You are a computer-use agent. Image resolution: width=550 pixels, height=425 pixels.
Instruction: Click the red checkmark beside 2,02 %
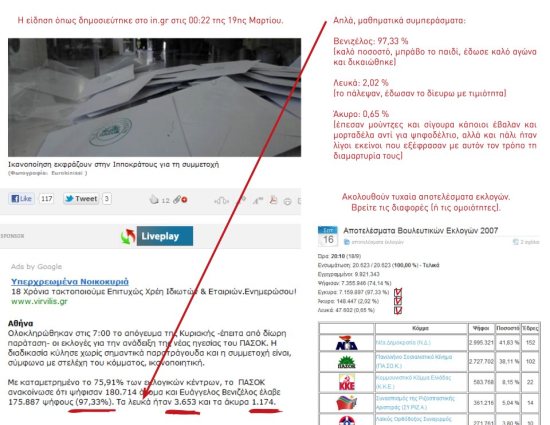(398, 301)
